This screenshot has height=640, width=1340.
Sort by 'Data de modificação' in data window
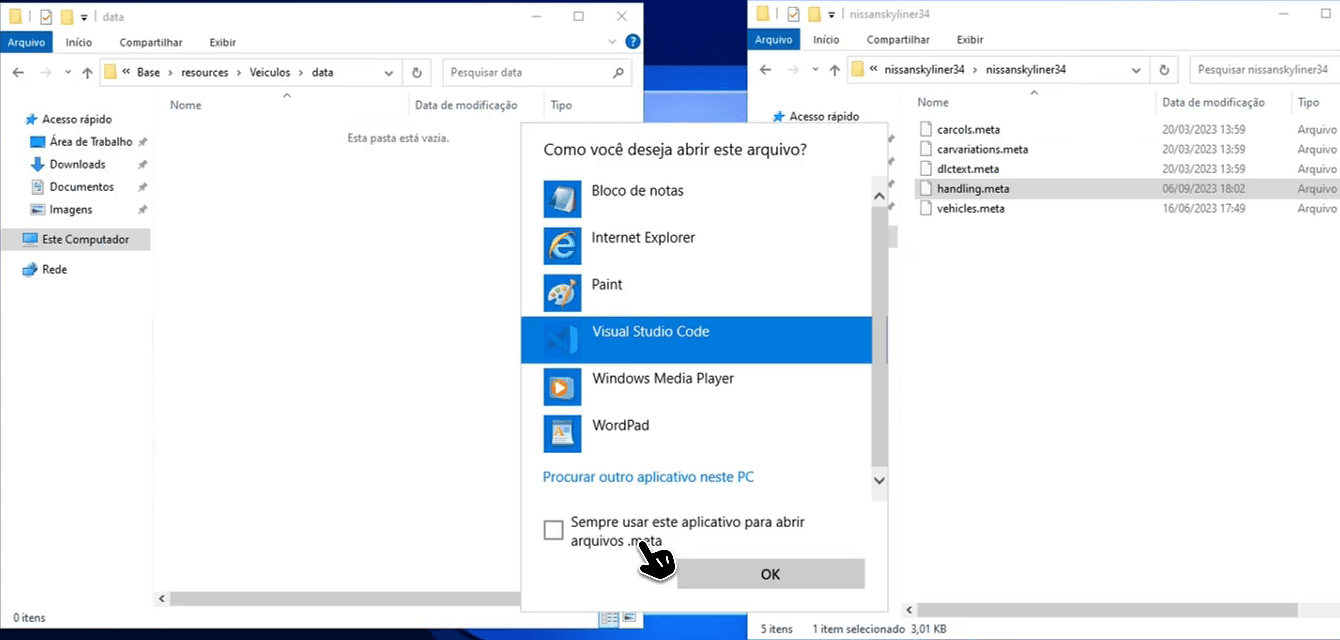(466, 105)
